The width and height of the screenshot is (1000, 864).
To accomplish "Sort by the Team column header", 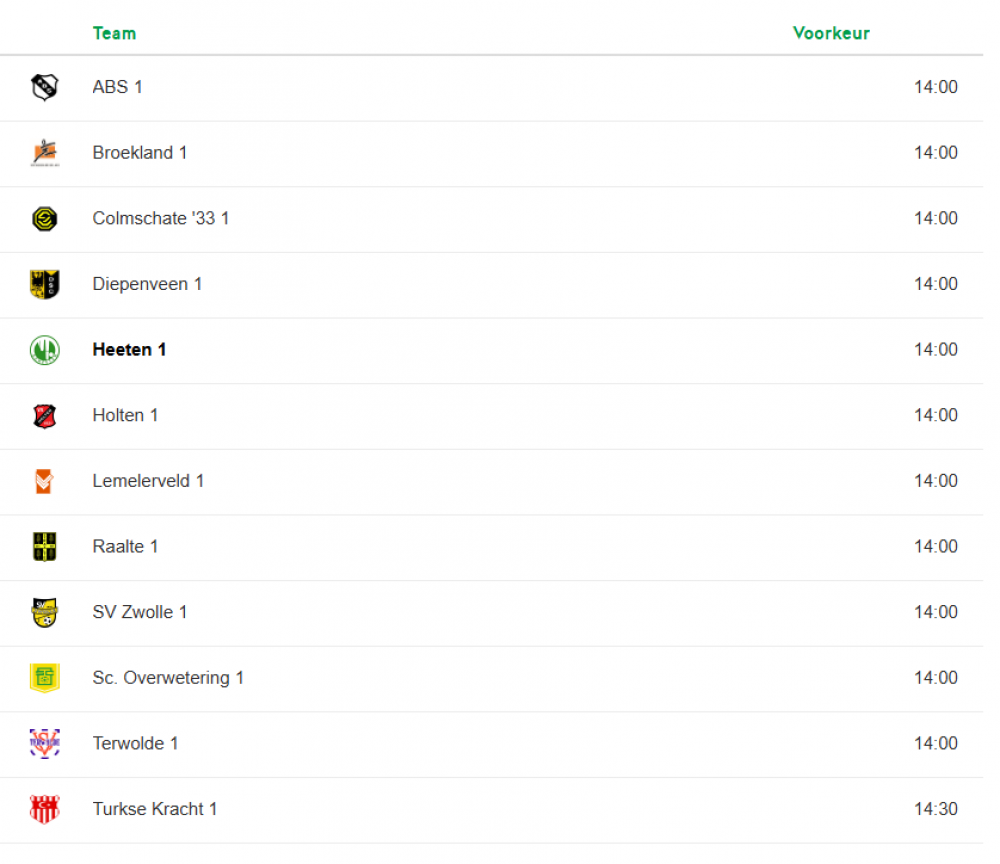I will coord(115,33).
